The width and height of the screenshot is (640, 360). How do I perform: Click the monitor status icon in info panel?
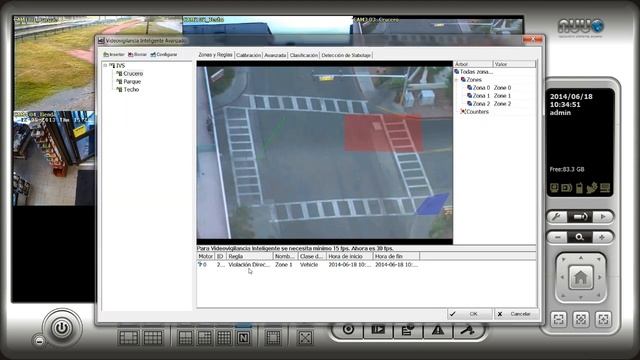[554, 188]
